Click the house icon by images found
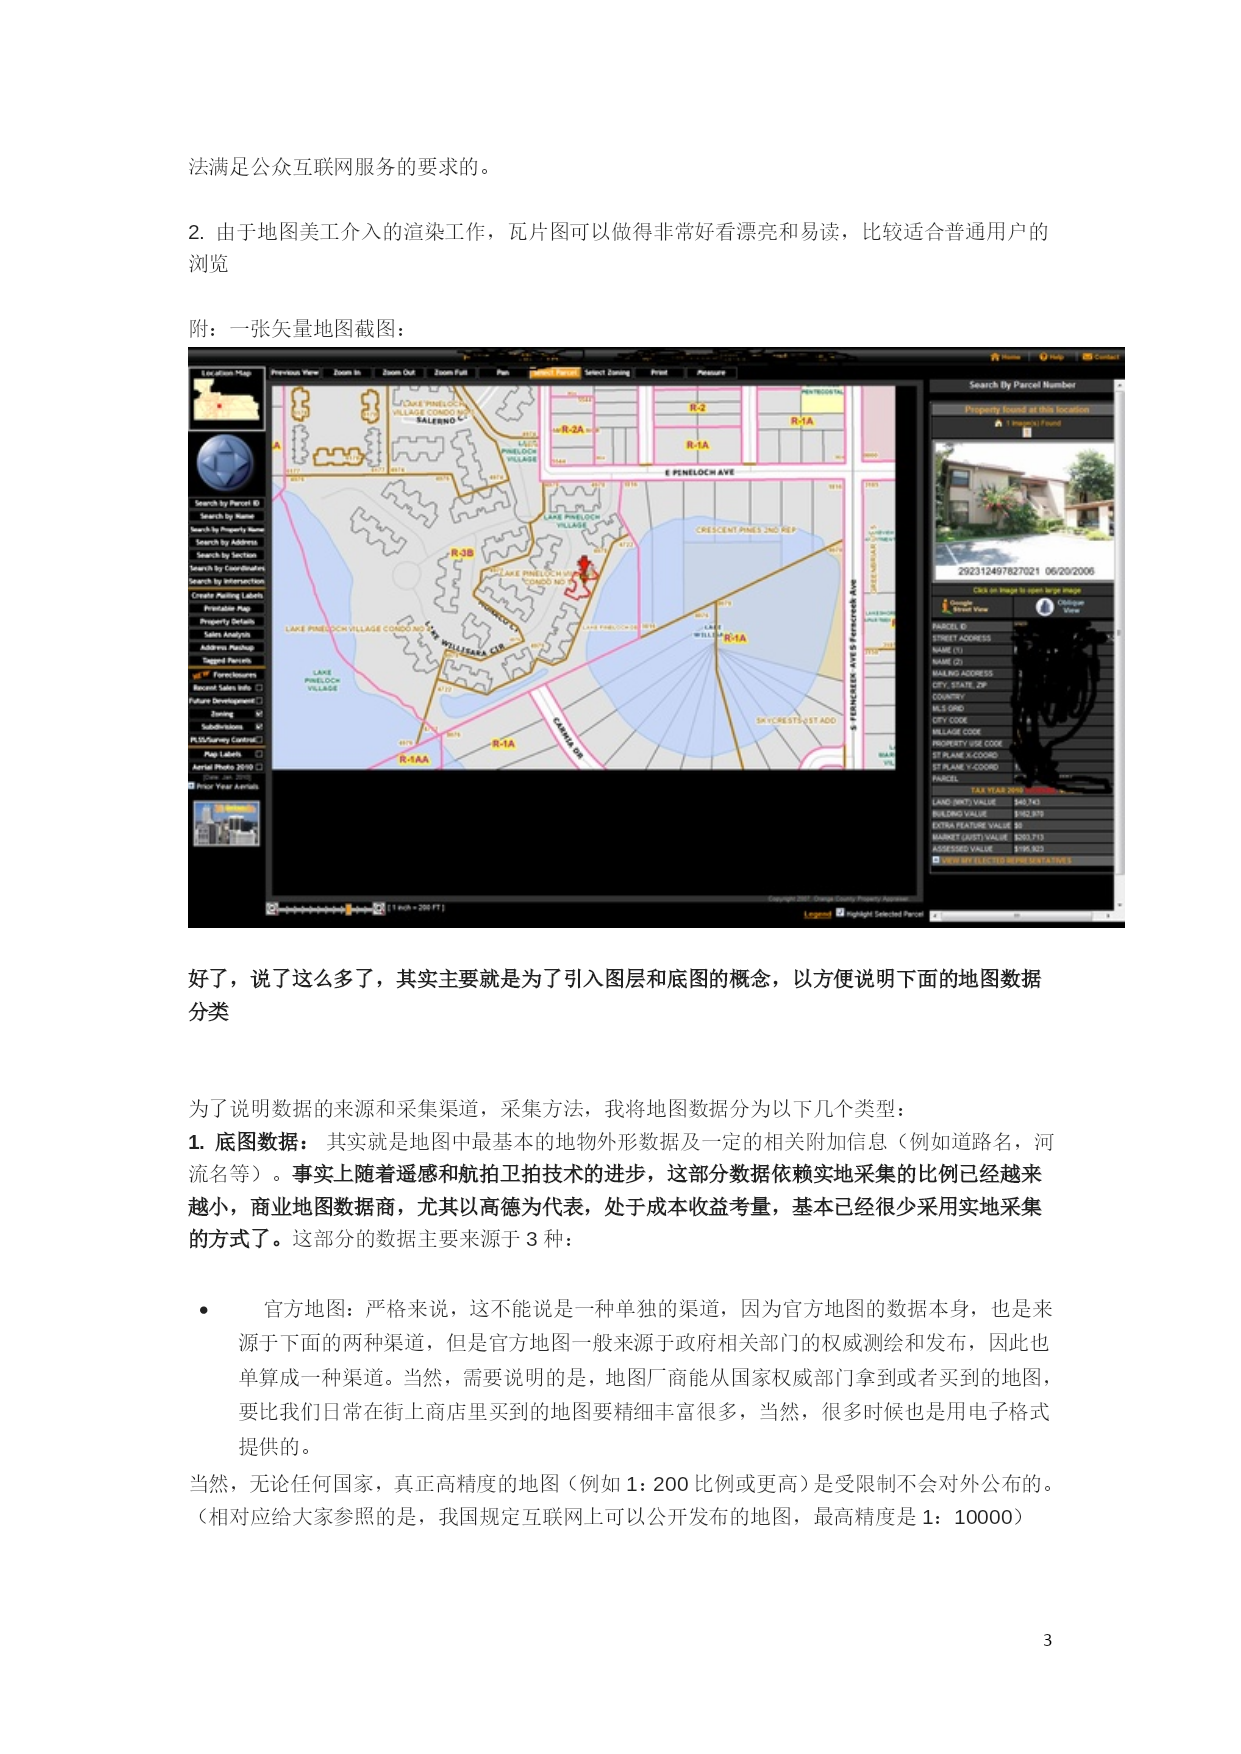 pos(998,424)
